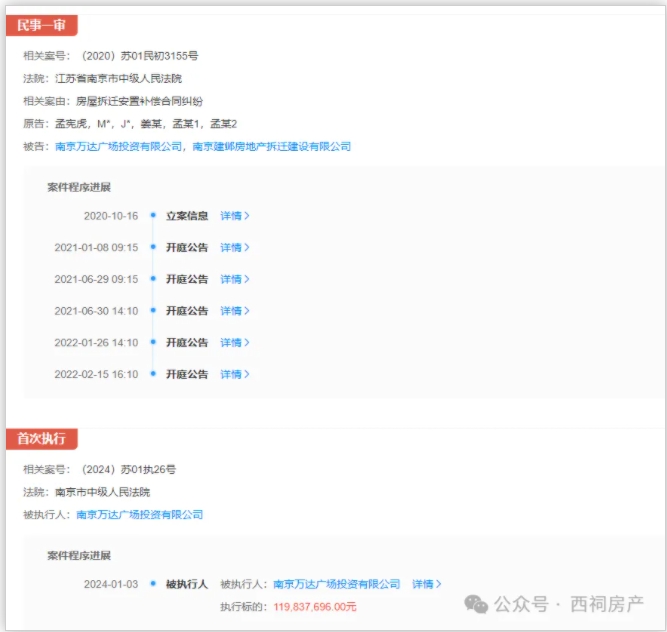667x632 pixels.
Task: Click 被执行人 company link under the 首次执行 court line
Action: 139,515
